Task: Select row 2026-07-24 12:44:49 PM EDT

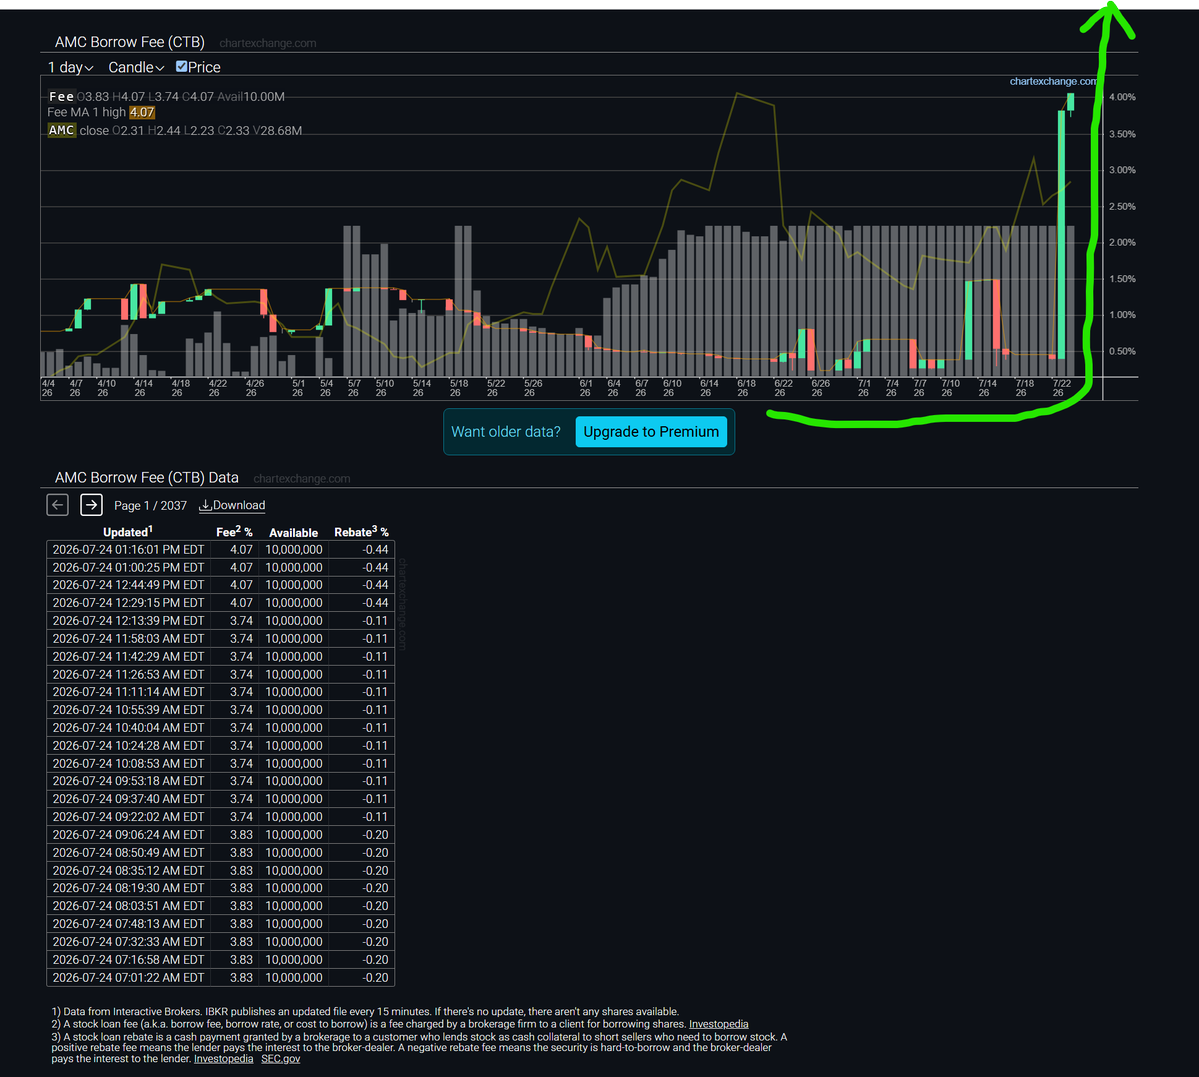Action: tap(220, 585)
